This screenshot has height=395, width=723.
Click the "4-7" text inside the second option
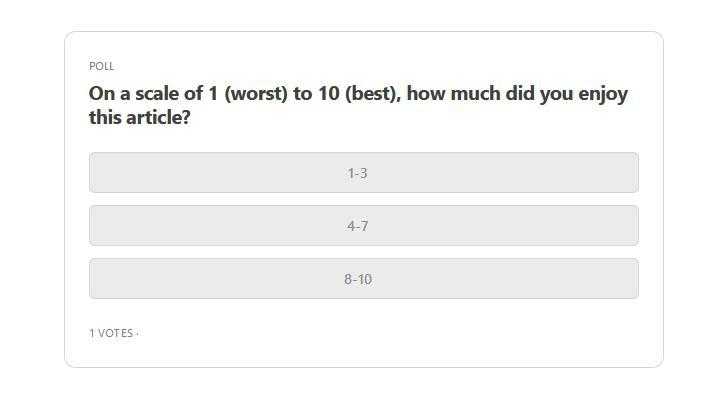click(357, 226)
